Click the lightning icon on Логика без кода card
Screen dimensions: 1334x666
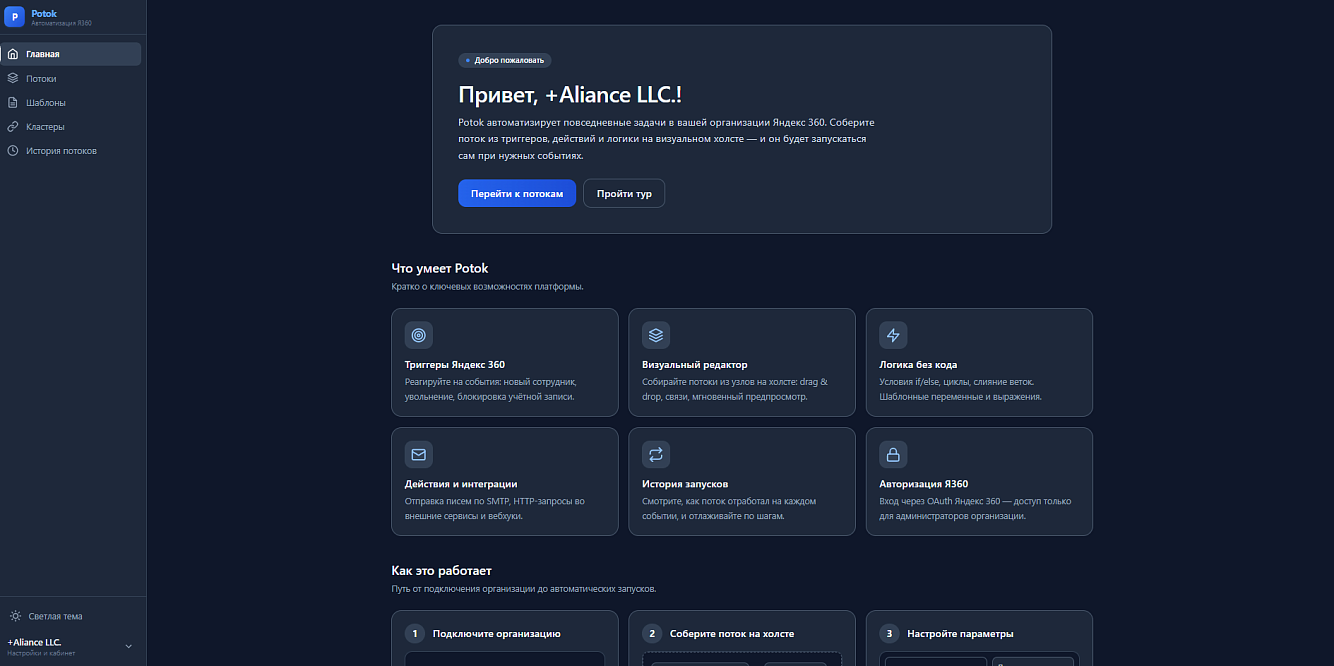[893, 335]
